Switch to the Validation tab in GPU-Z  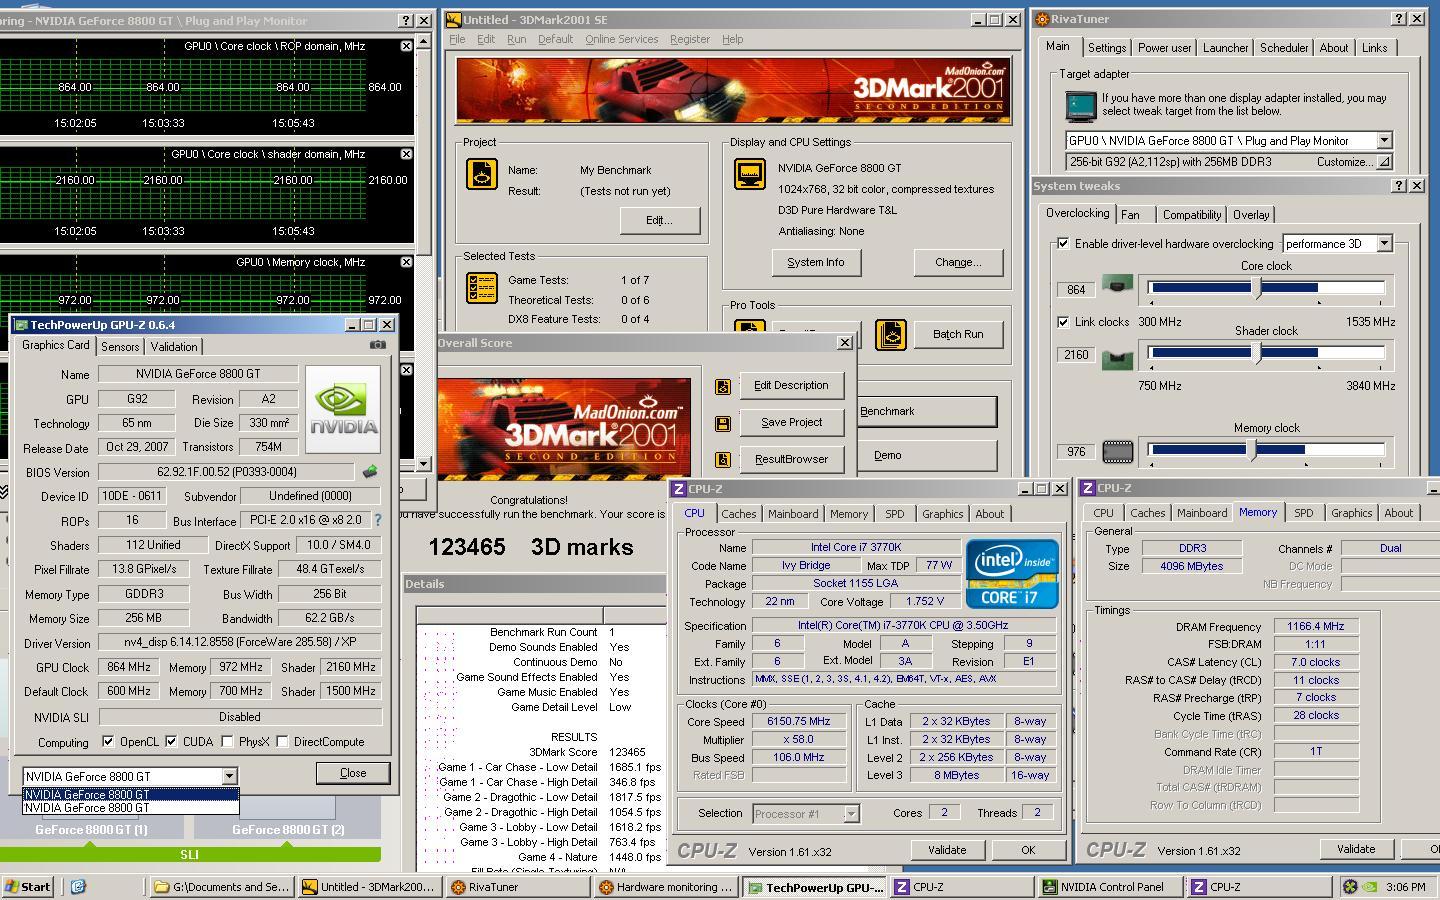[x=174, y=347]
